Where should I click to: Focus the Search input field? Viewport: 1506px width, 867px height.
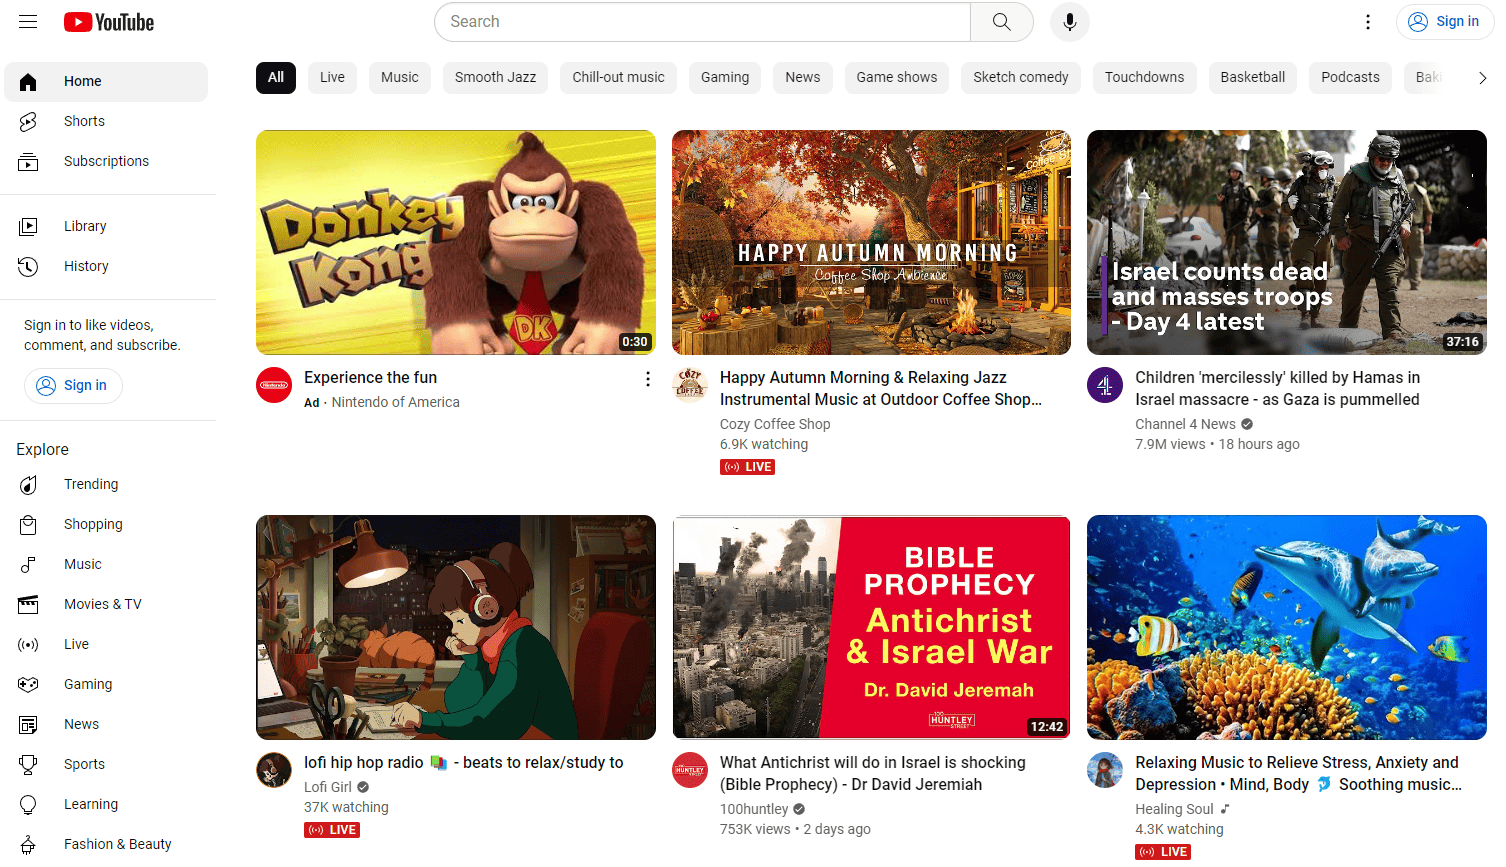[x=702, y=22]
